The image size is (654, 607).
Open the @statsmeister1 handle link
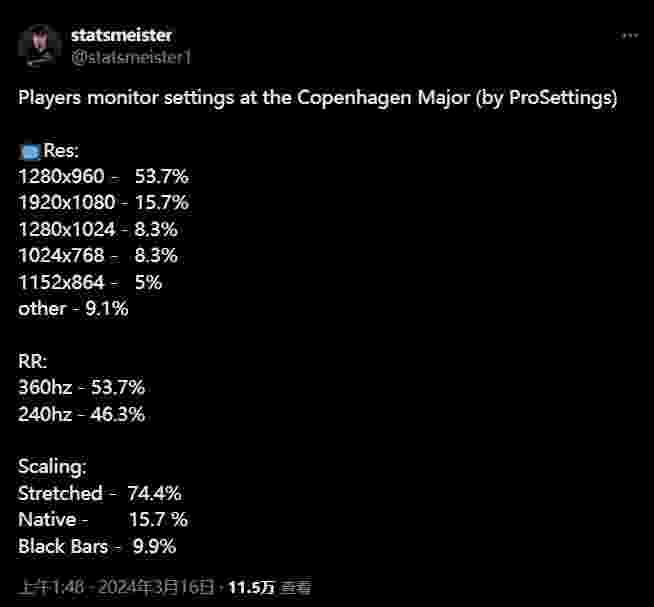[x=131, y=58]
